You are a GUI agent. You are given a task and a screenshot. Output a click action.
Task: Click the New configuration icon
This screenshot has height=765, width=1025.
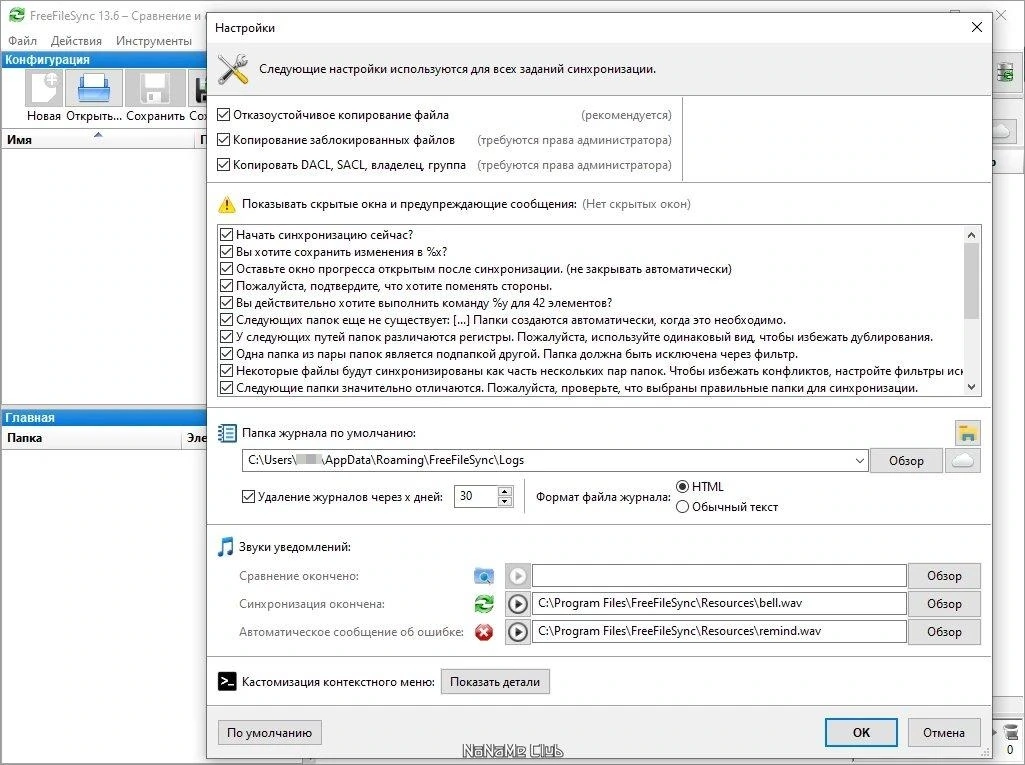[x=44, y=88]
